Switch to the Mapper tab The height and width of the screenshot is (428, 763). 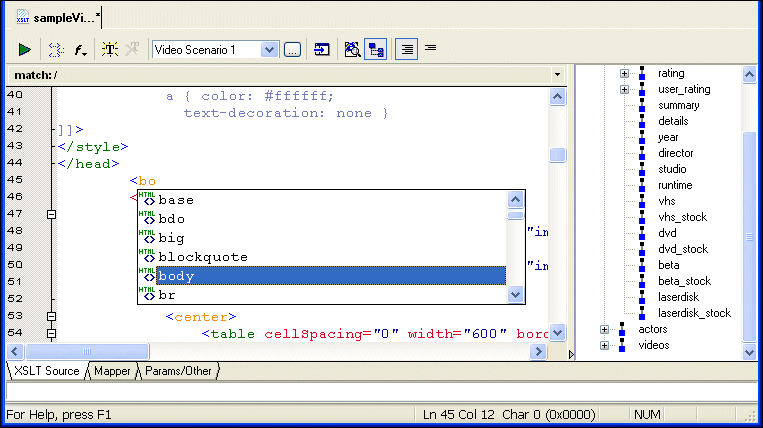click(x=112, y=371)
